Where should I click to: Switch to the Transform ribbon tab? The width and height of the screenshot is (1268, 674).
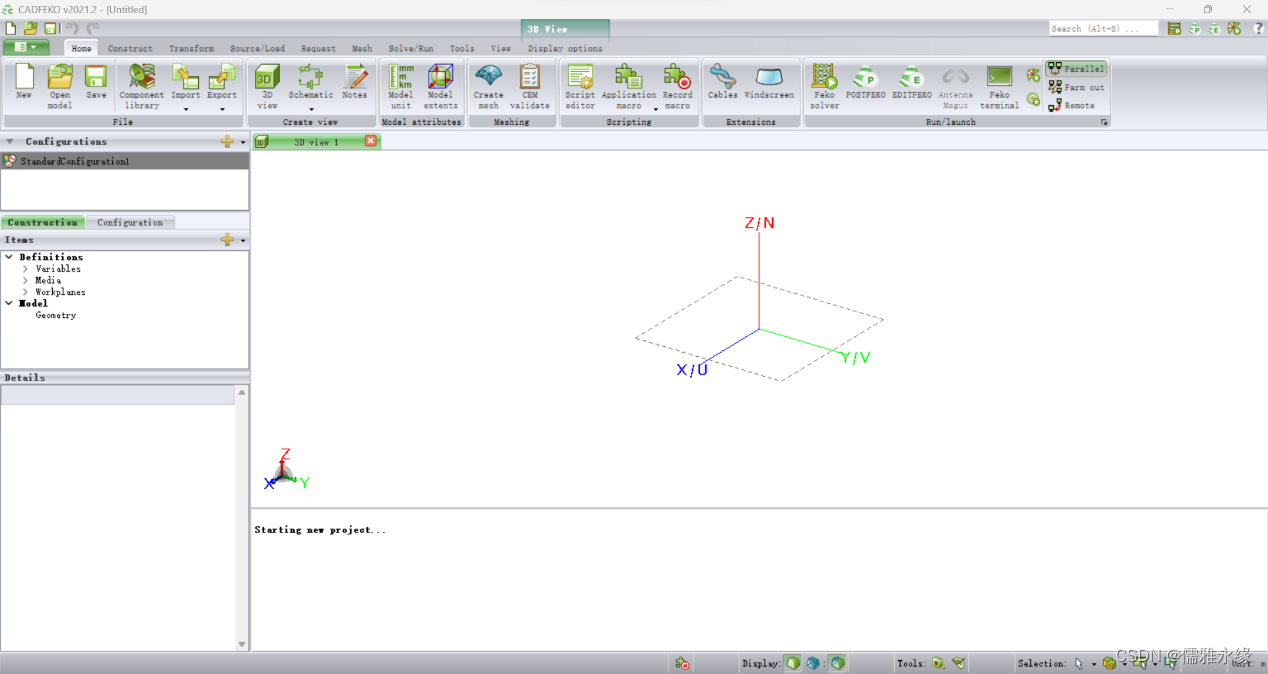(191, 48)
